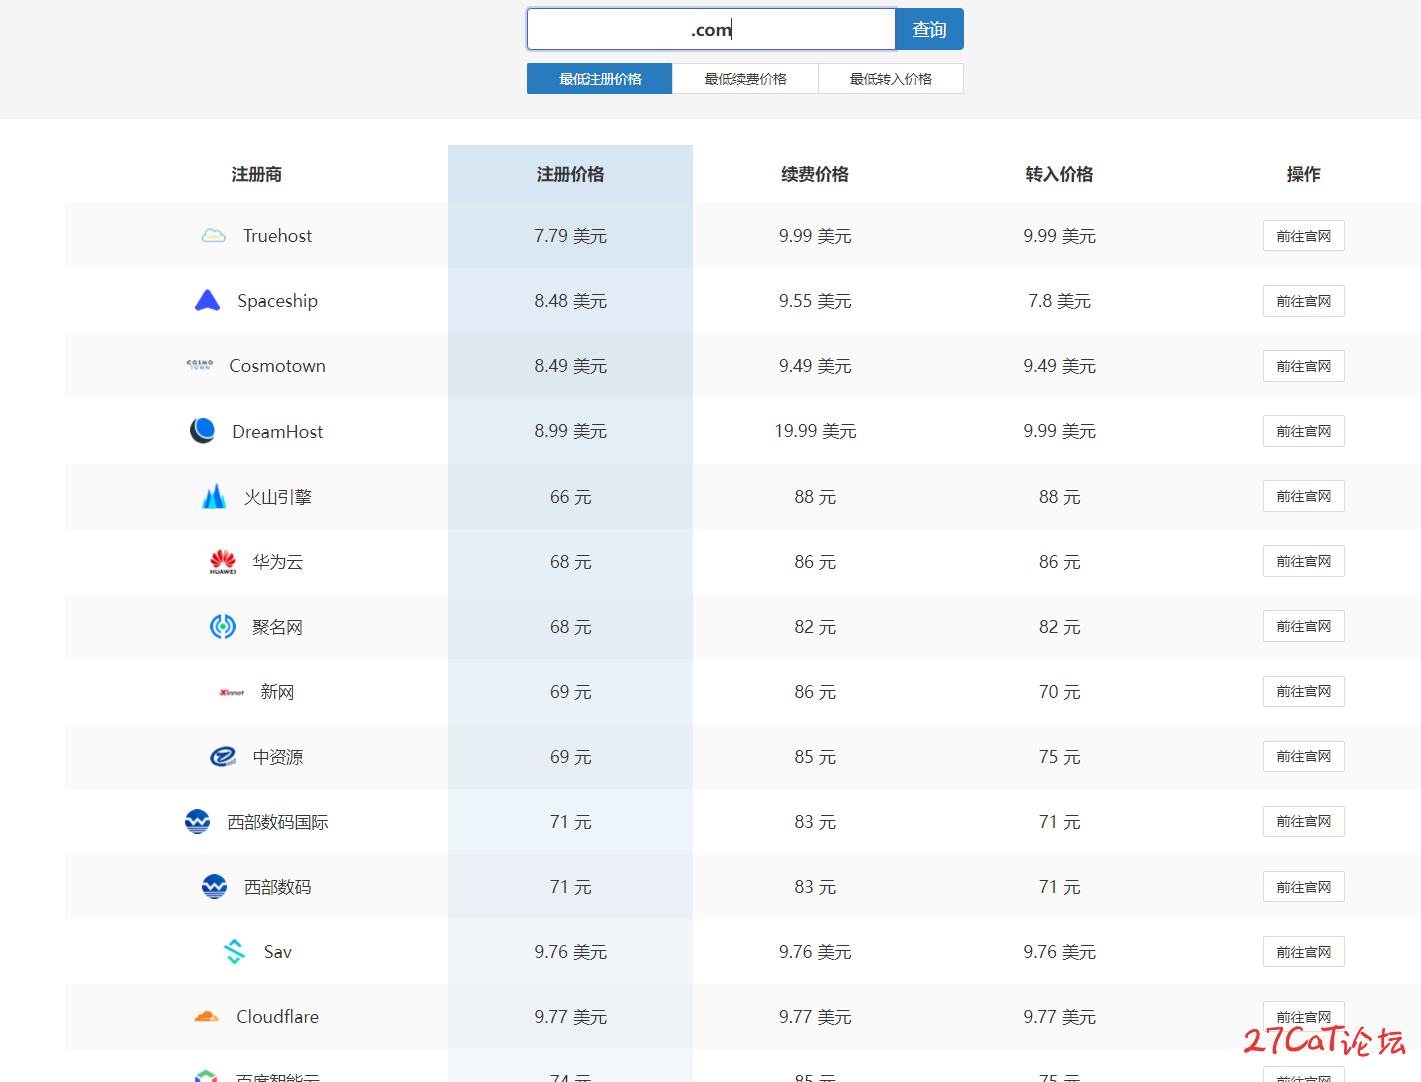Click the 火山引擎 logo icon
The height and width of the screenshot is (1082, 1421).
214,496
